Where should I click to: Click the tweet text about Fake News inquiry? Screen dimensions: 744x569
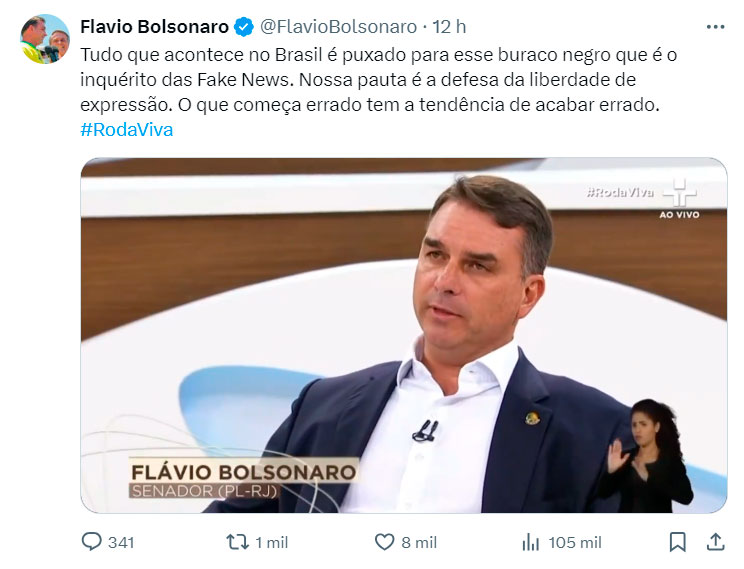378,80
